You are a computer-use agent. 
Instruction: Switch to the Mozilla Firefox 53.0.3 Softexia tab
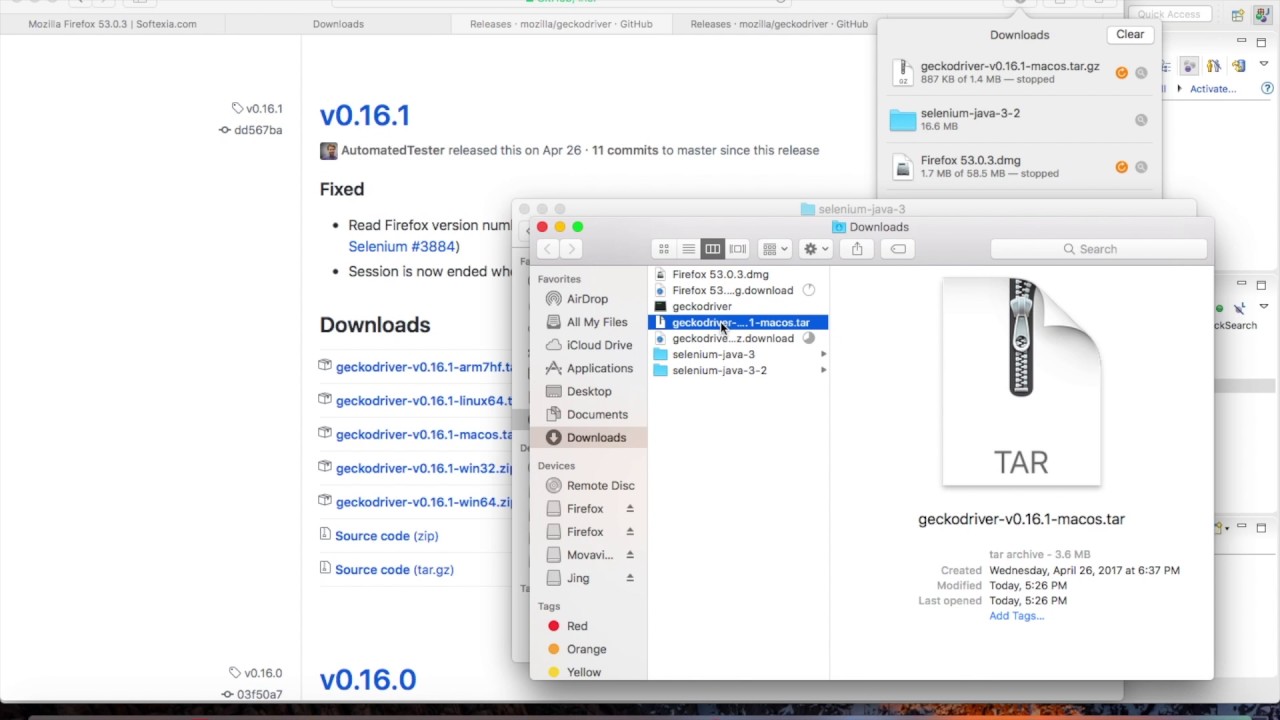pyautogui.click(x=112, y=24)
